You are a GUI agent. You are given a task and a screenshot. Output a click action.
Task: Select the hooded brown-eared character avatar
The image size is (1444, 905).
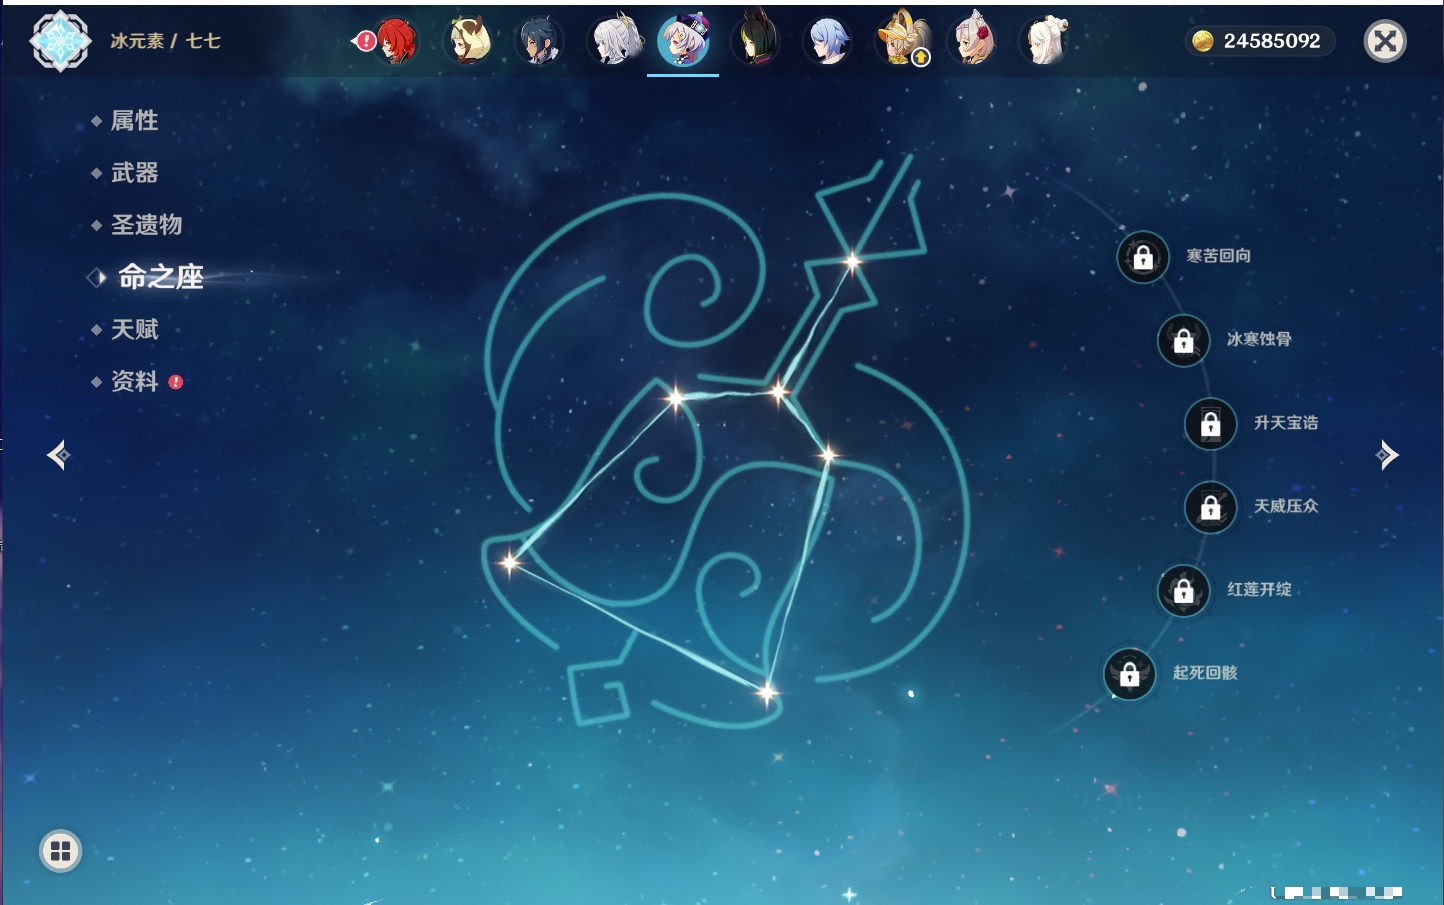(x=468, y=41)
